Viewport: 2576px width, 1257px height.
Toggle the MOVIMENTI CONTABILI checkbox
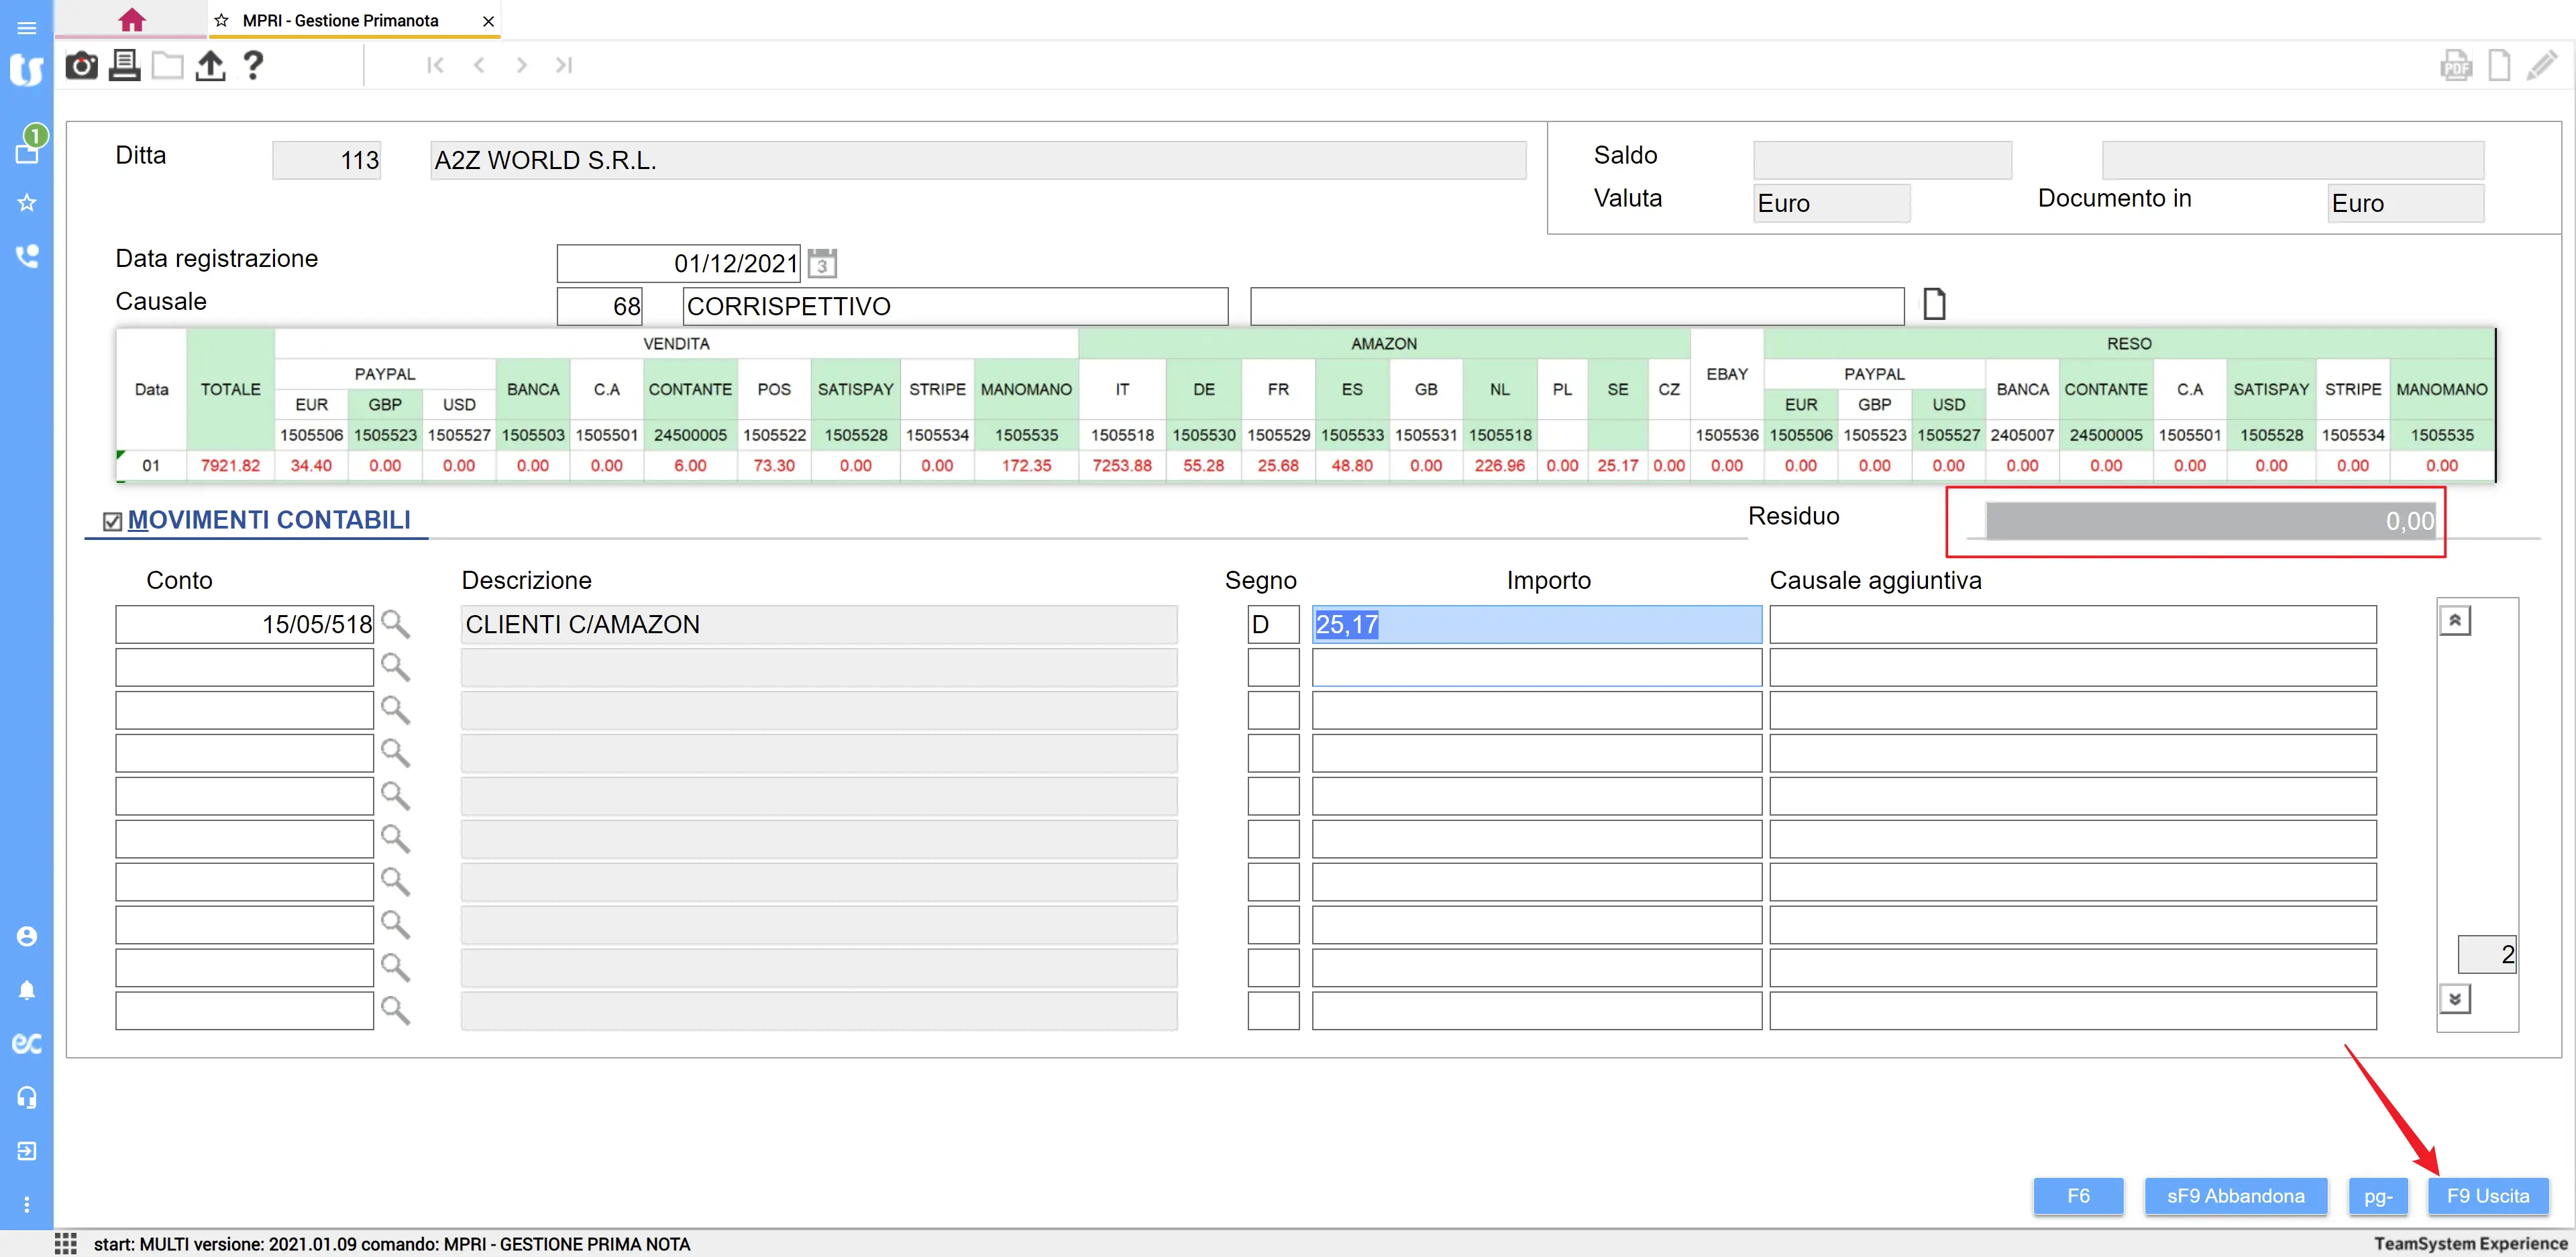coord(113,521)
